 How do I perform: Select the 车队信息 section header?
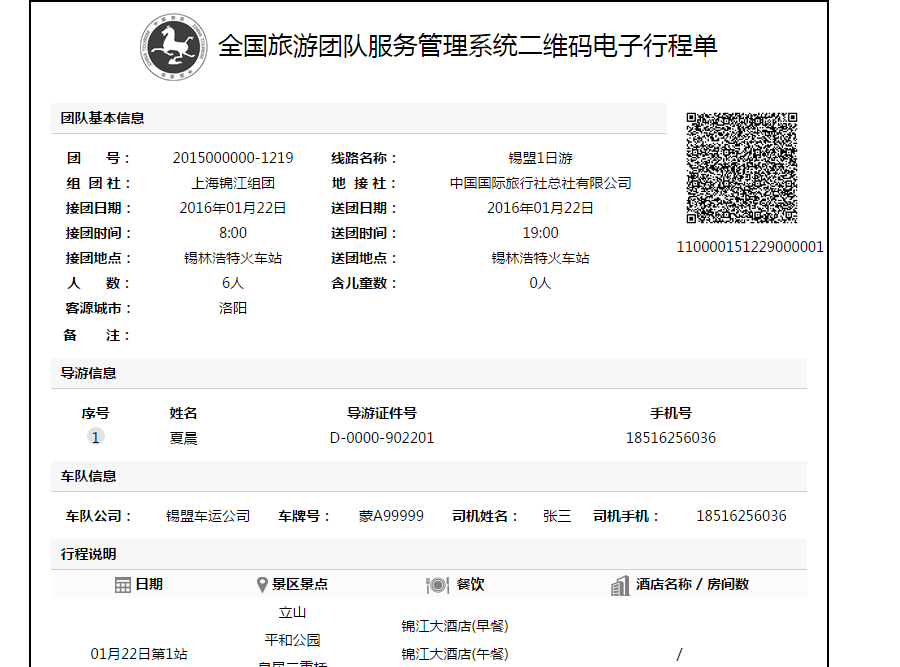(88, 476)
